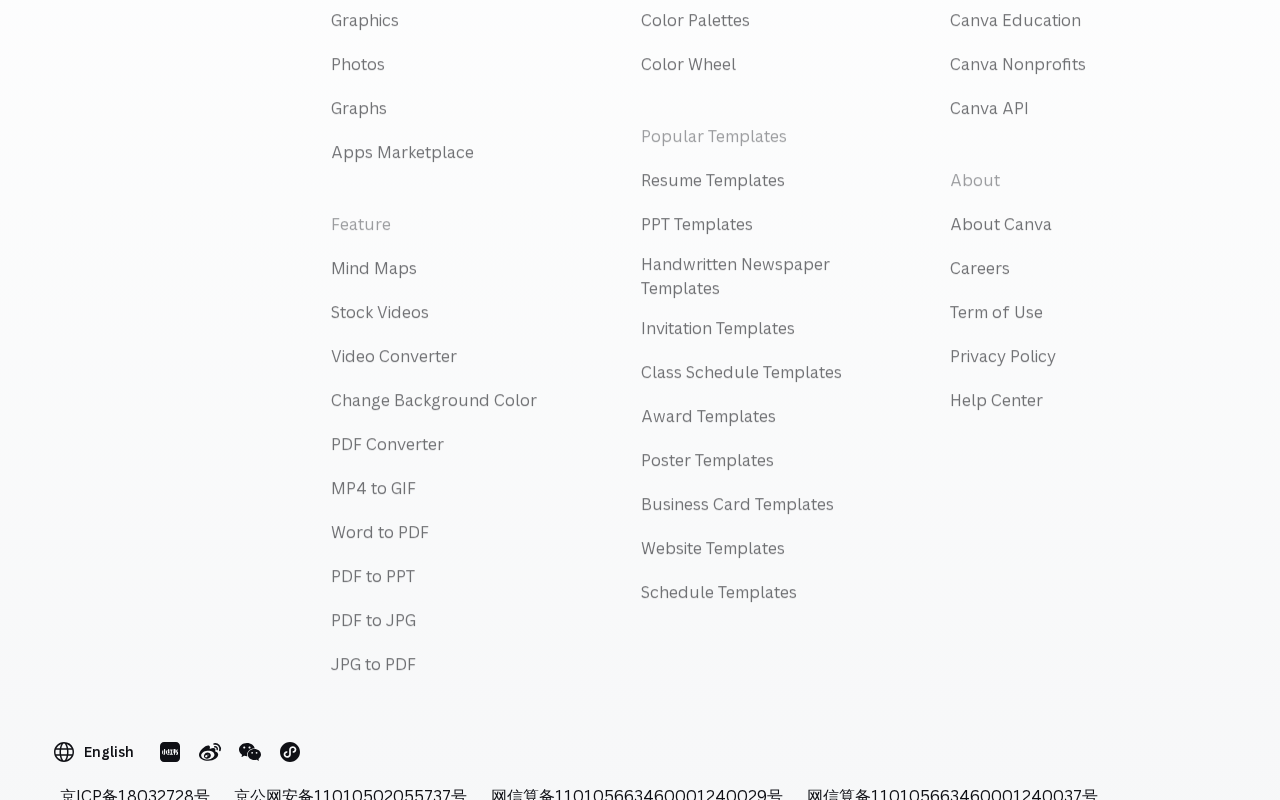Go to Photos page
1280x800 pixels.
(x=358, y=64)
